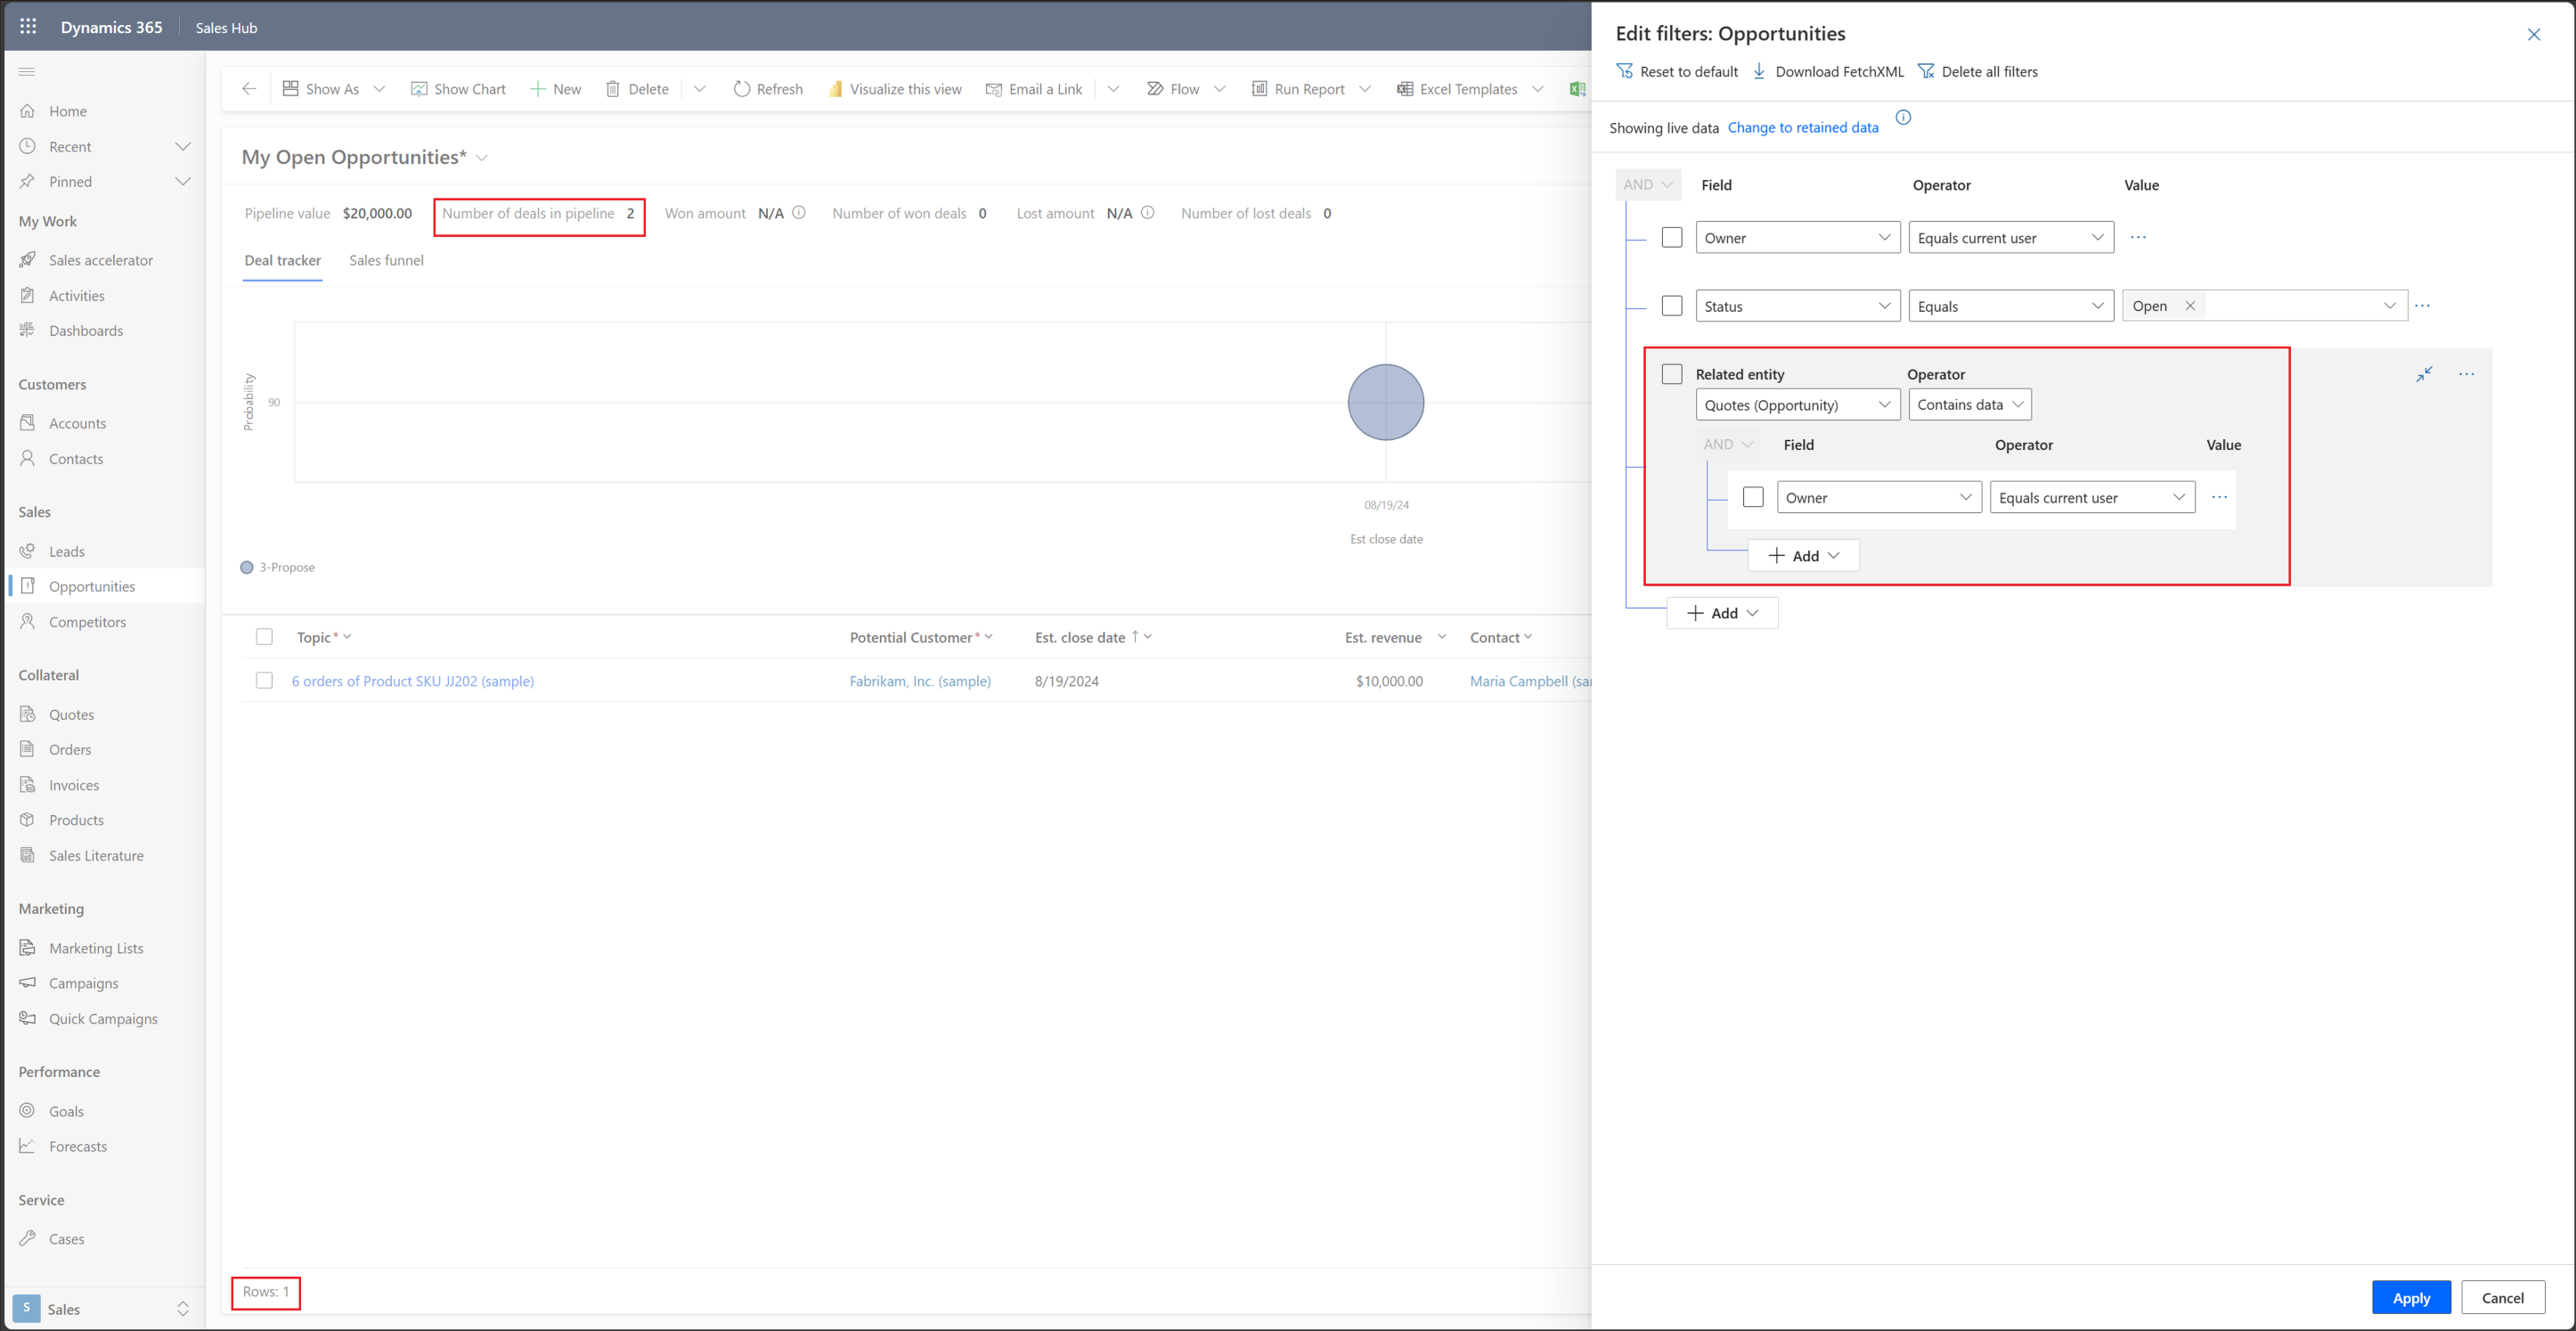Click the Change to retained data link

pos(1804,127)
